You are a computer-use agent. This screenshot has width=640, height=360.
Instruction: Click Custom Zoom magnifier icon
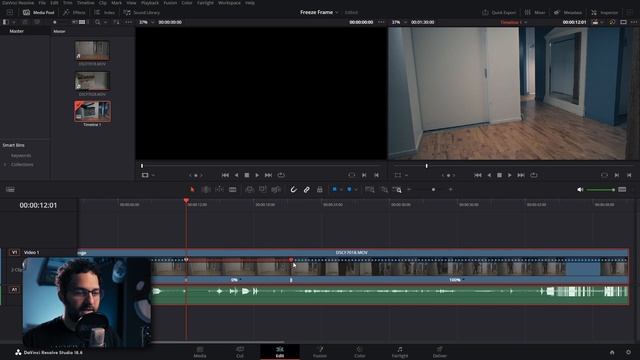click(x=397, y=189)
